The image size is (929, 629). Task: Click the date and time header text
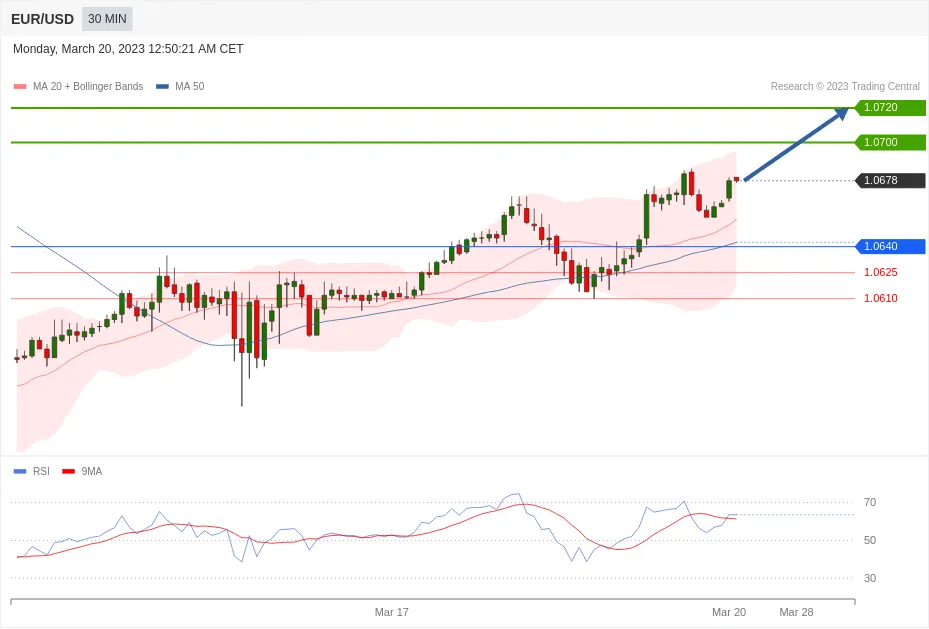(x=128, y=49)
